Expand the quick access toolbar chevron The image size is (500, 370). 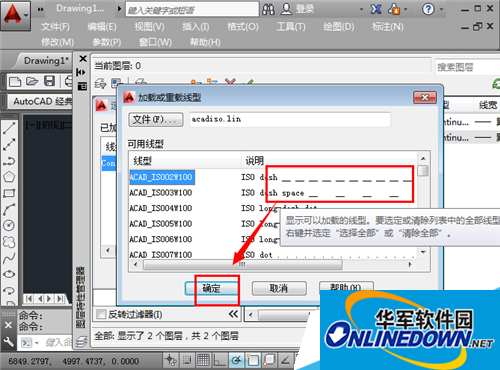point(40,9)
